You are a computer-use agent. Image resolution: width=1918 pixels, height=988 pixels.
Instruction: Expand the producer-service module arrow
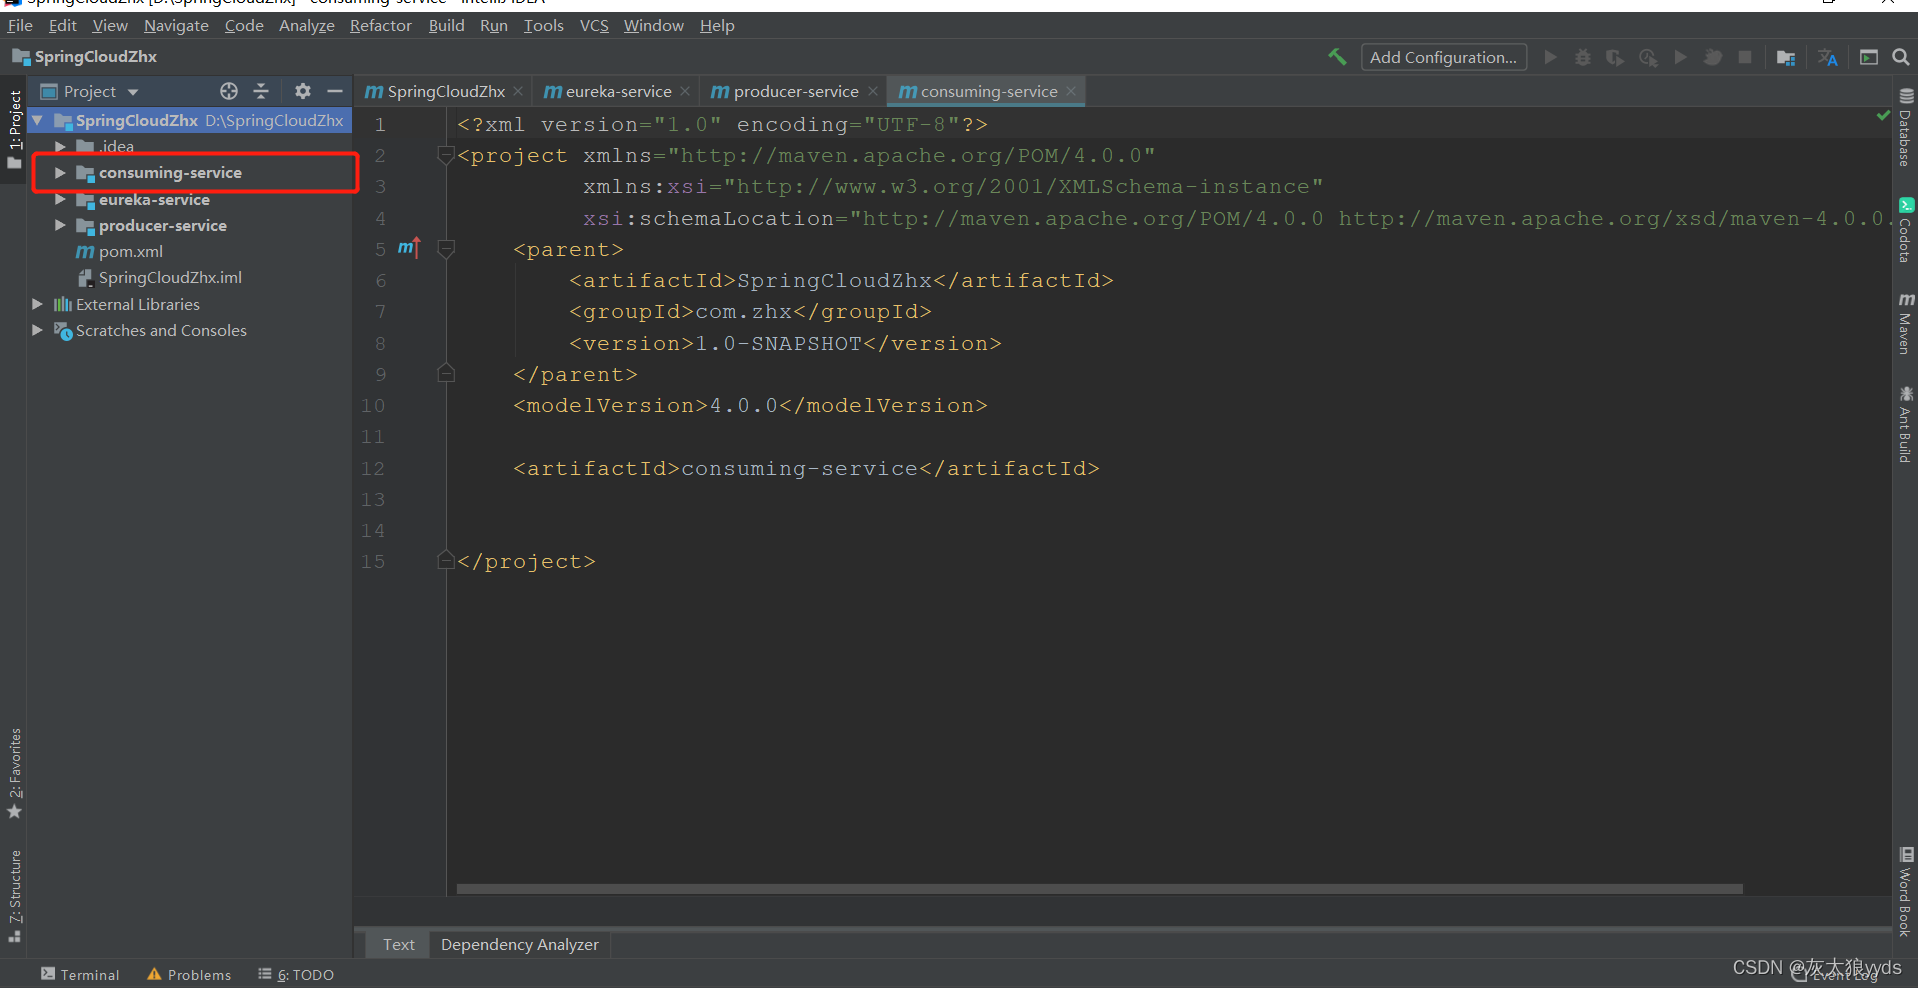pos(60,225)
